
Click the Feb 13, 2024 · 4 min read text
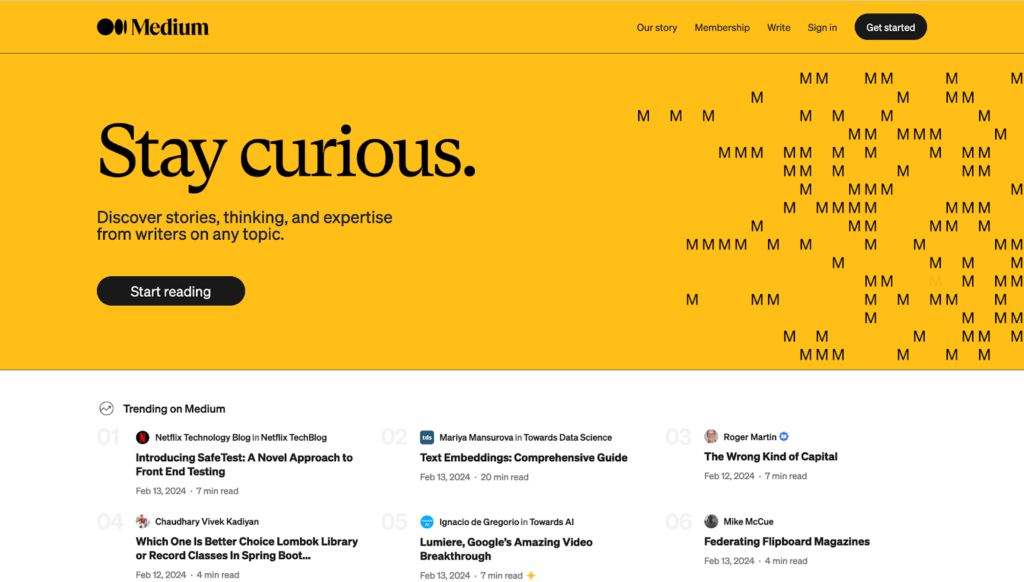click(x=756, y=560)
